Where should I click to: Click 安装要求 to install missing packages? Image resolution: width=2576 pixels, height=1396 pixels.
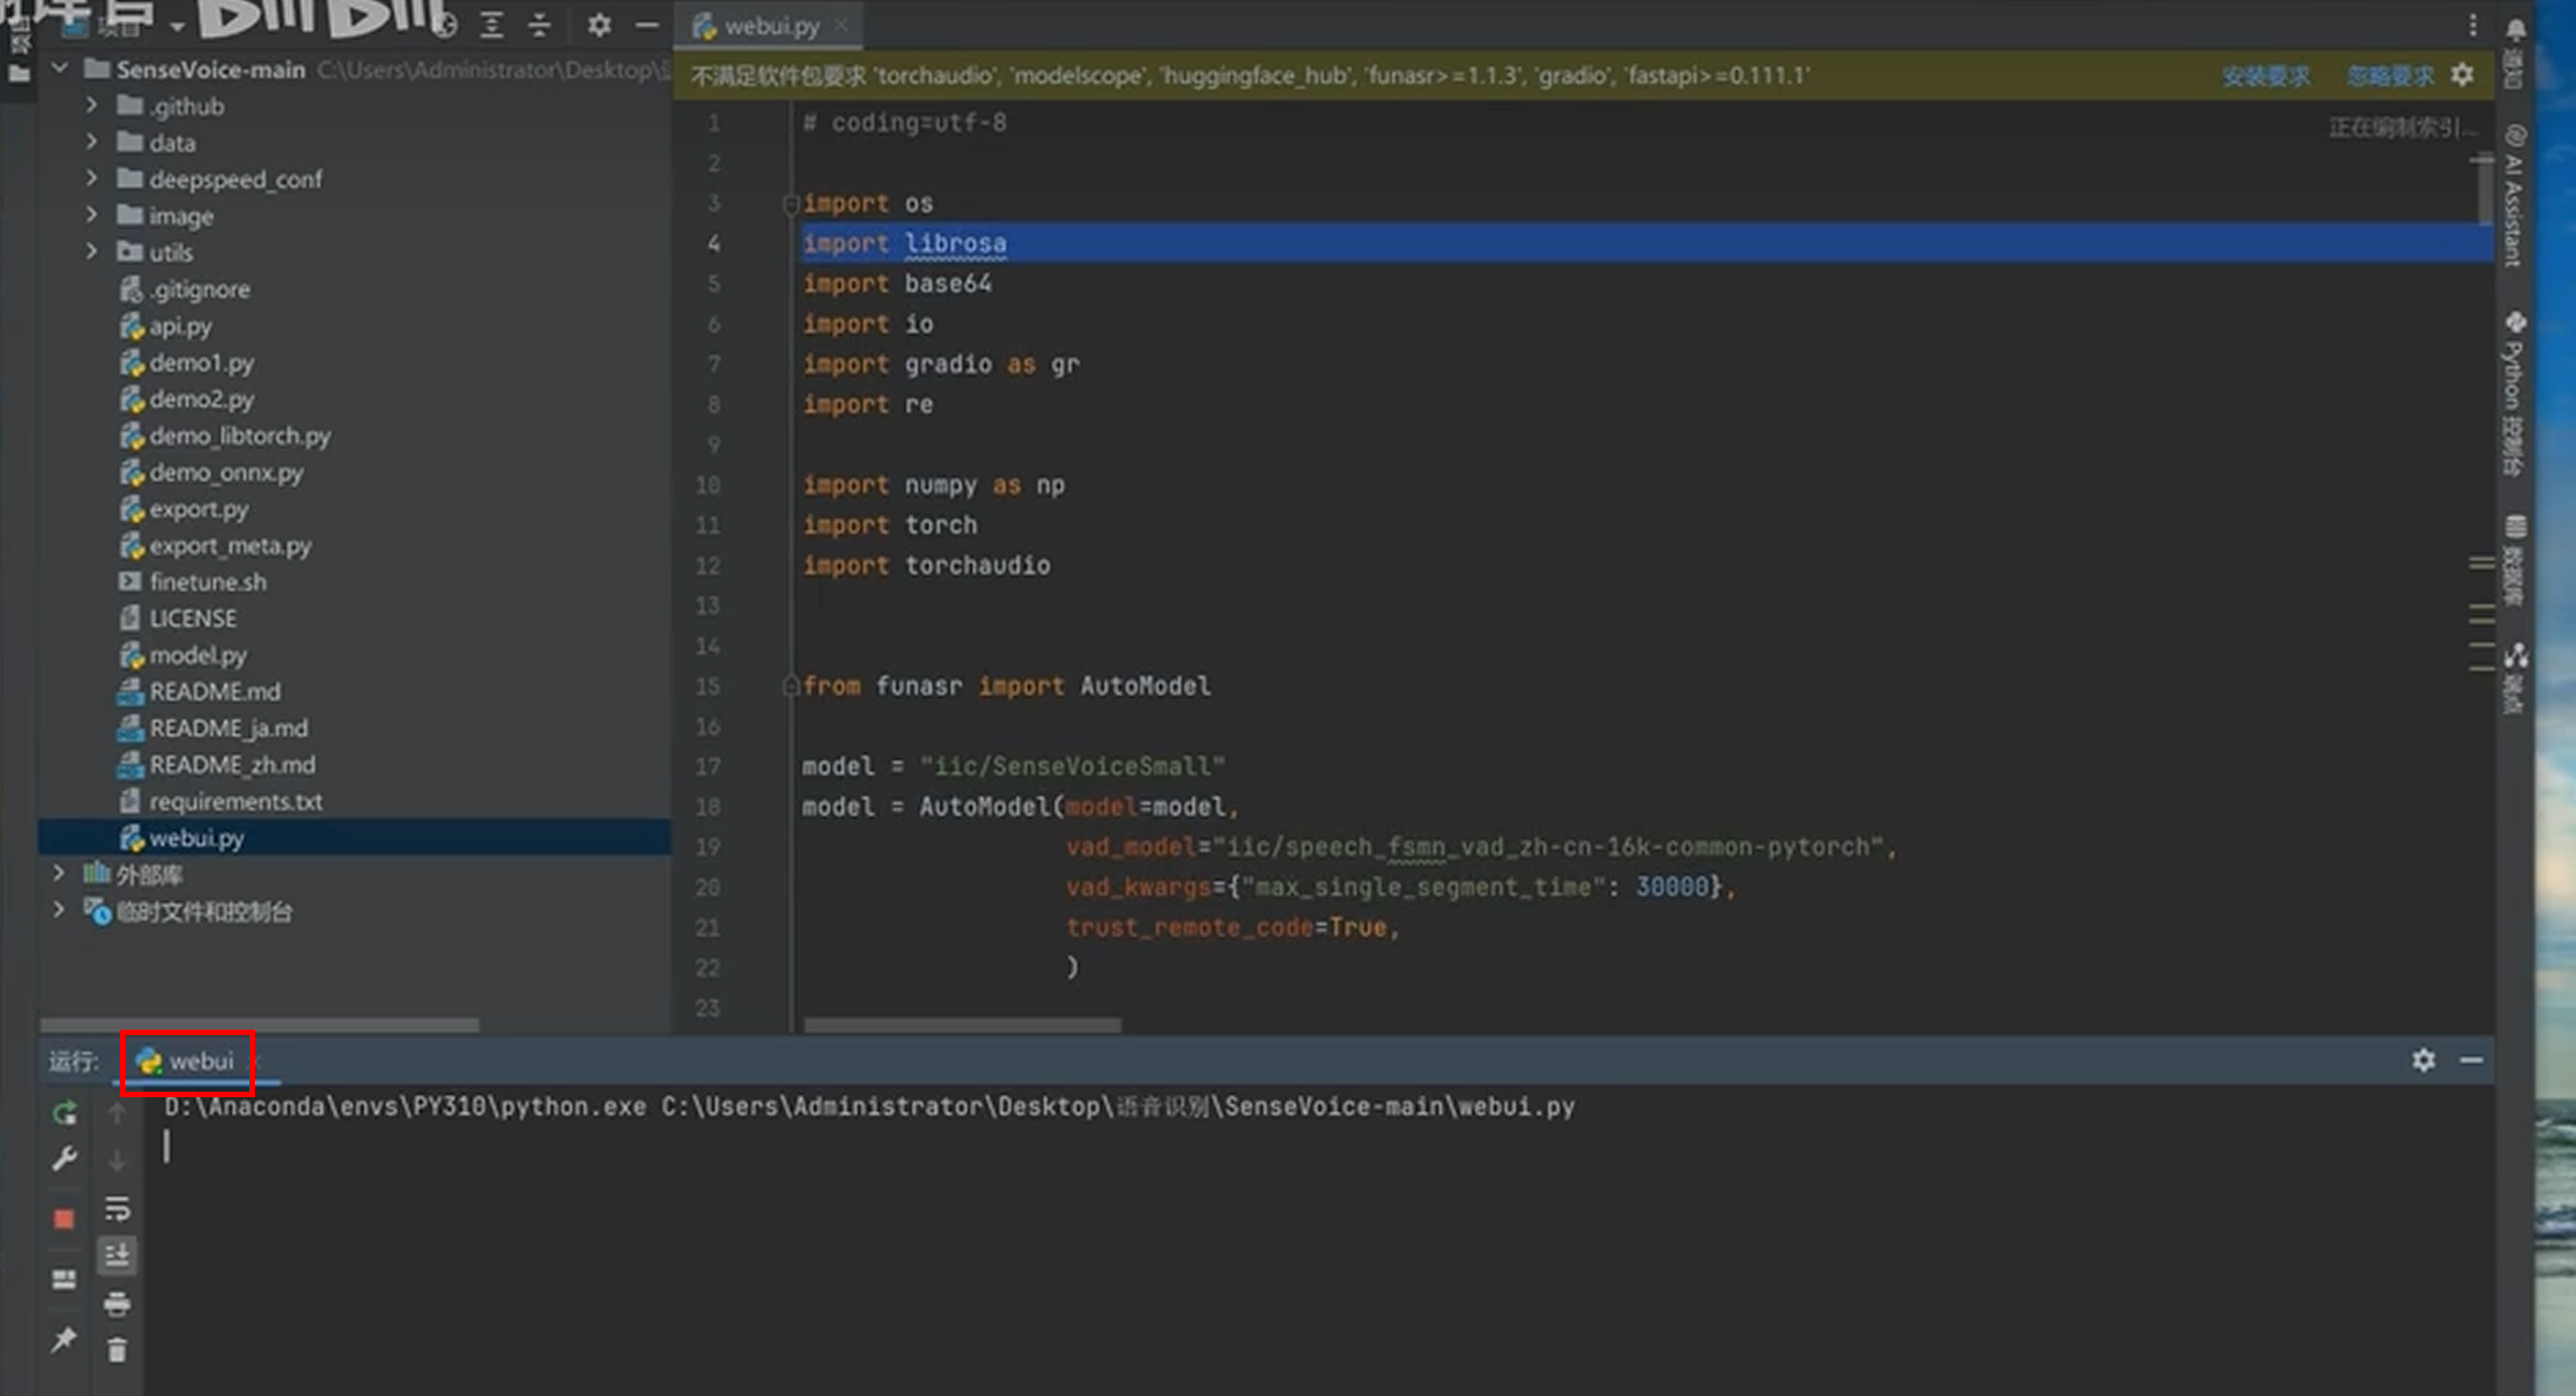pos(2266,74)
